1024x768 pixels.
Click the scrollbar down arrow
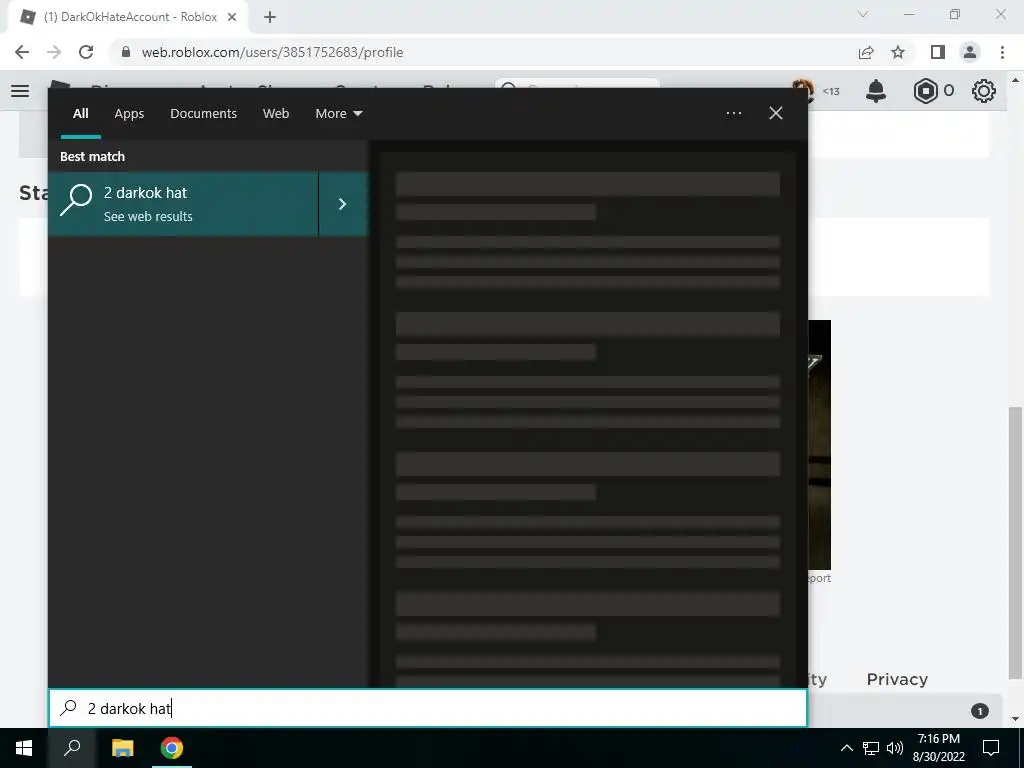point(1015,719)
